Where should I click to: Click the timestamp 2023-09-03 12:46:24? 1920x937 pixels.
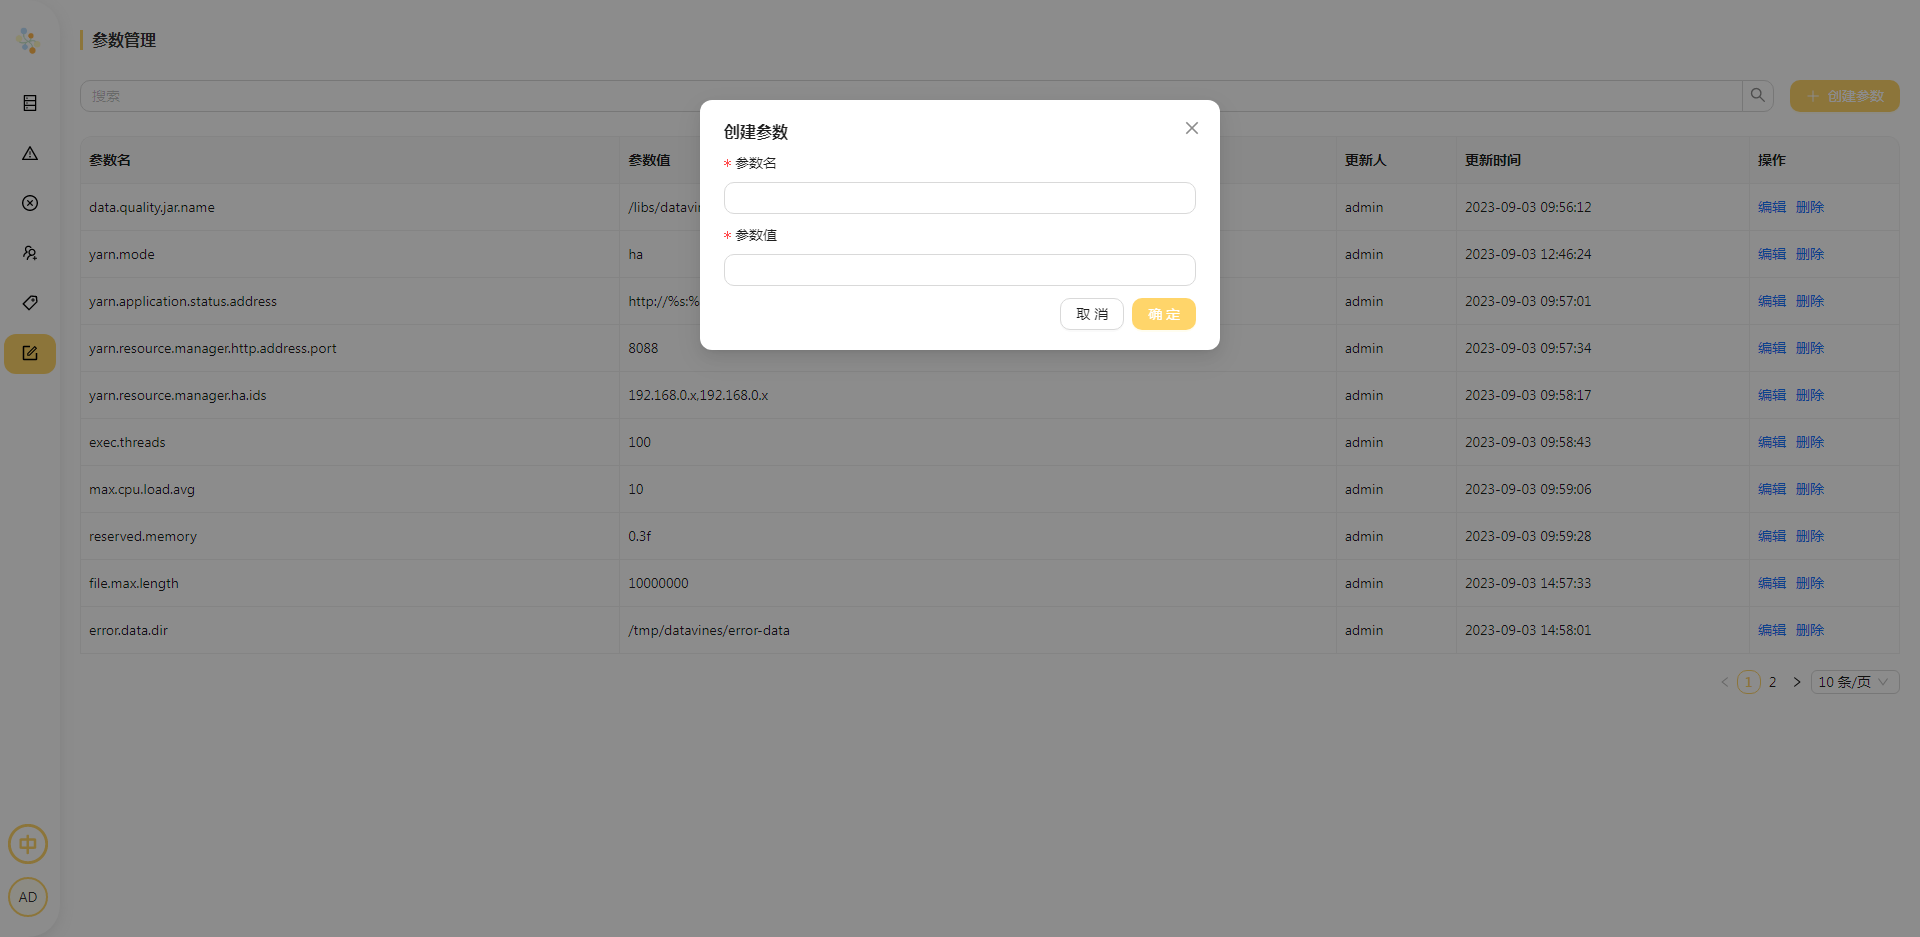tap(1528, 254)
